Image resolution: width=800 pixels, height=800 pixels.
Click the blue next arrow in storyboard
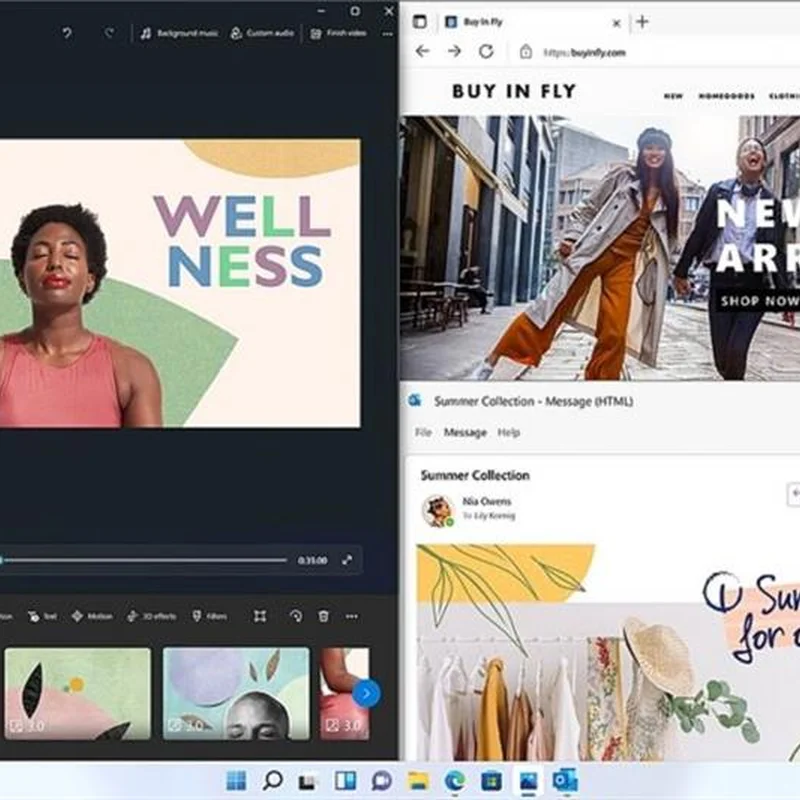pos(366,693)
